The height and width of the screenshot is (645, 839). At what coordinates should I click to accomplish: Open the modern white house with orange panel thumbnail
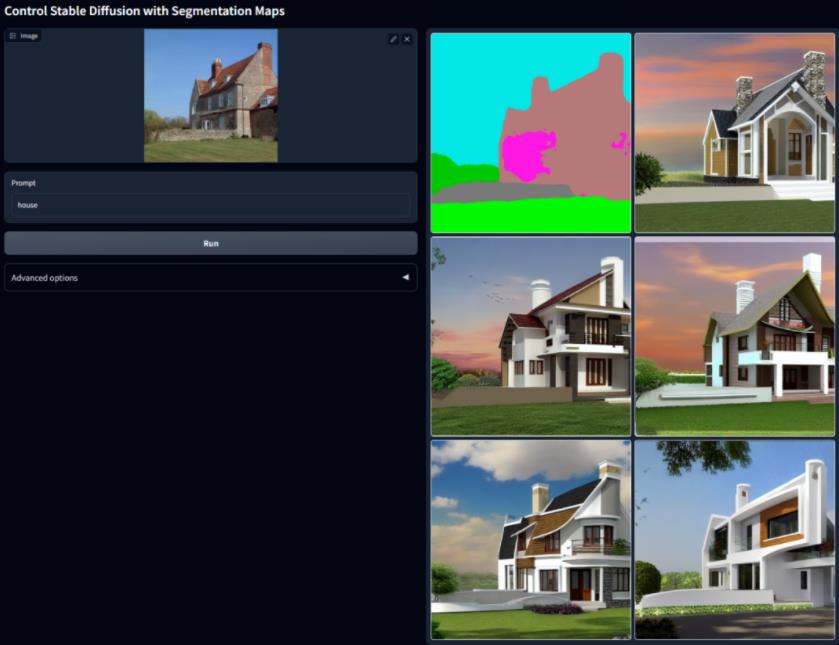[734, 540]
